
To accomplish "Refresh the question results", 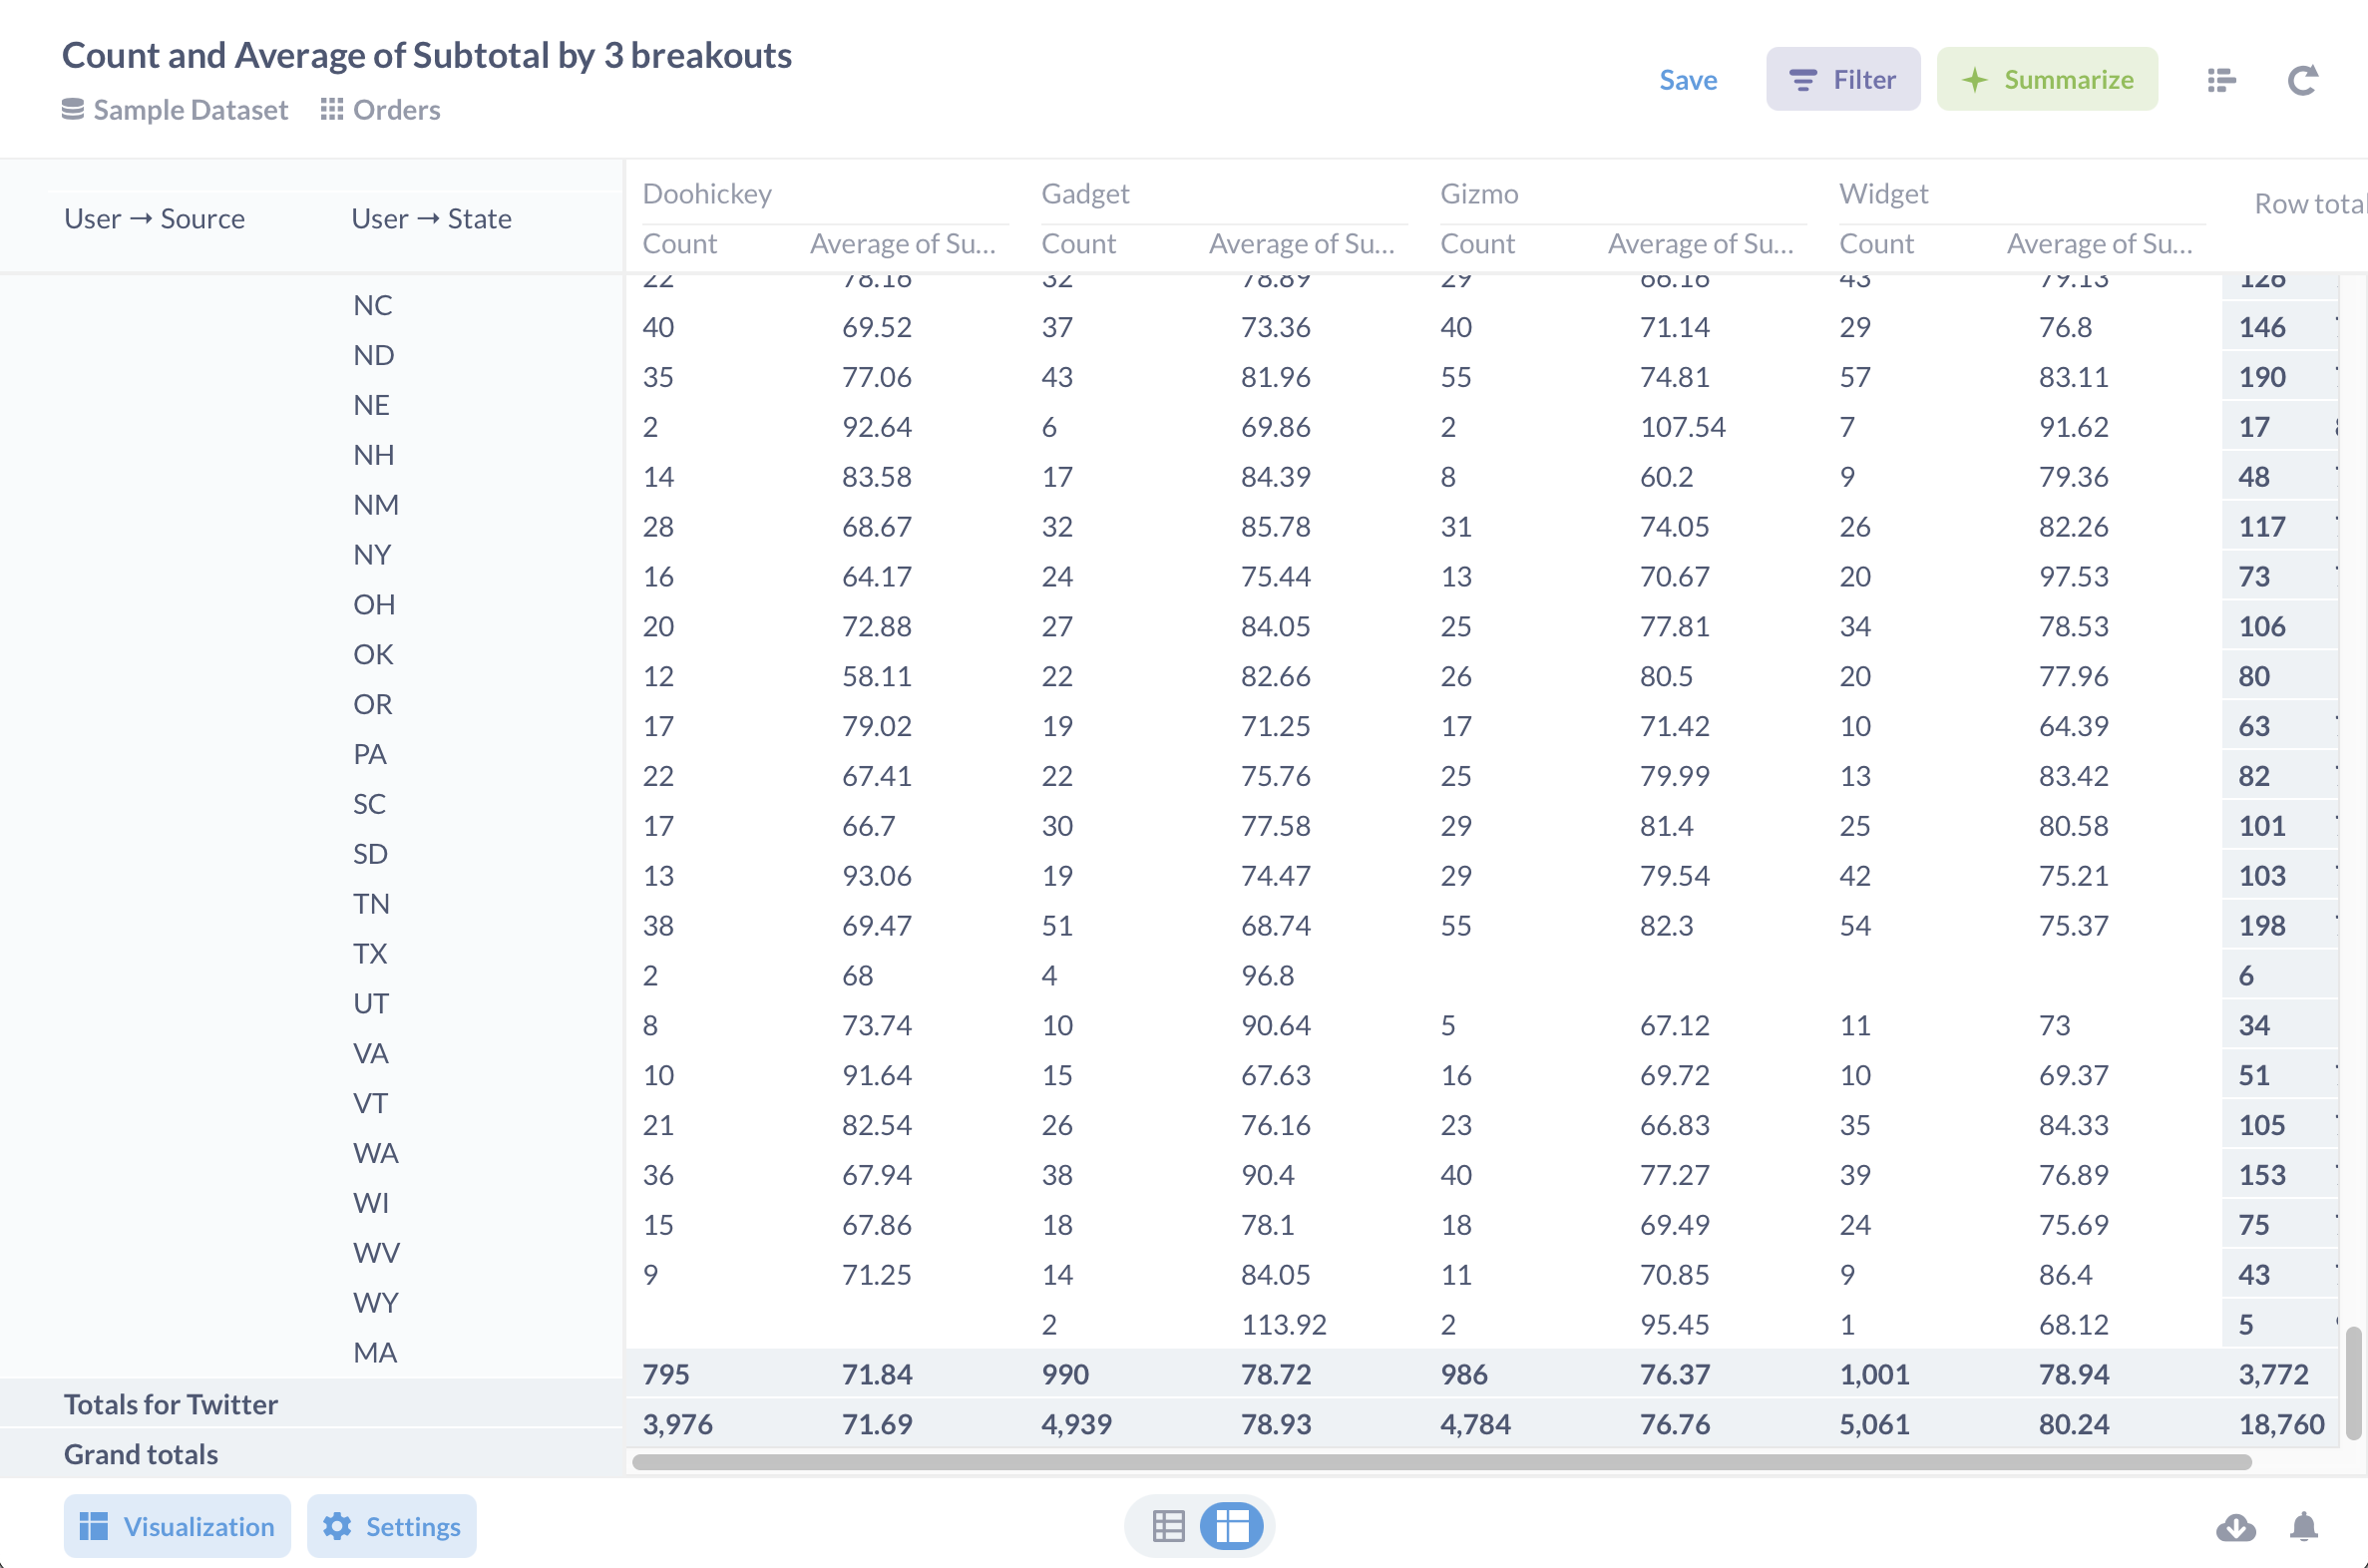I will coord(2303,79).
